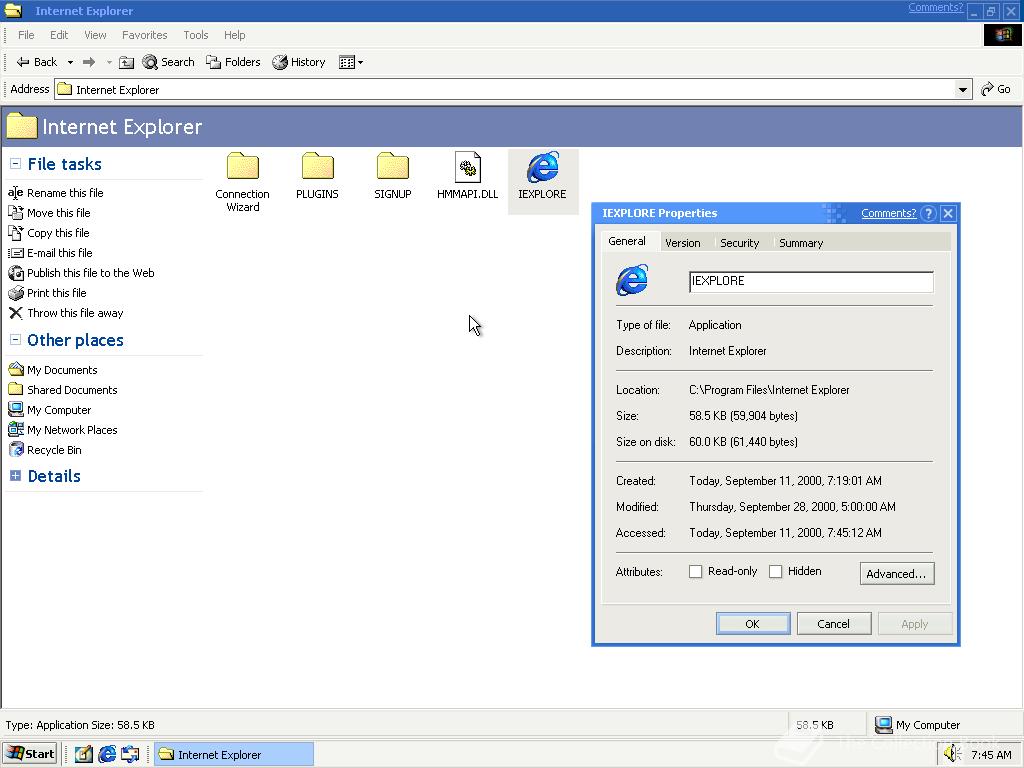Viewport: 1024px width, 768px height.
Task: Open the Edit menu
Action: click(x=59, y=35)
